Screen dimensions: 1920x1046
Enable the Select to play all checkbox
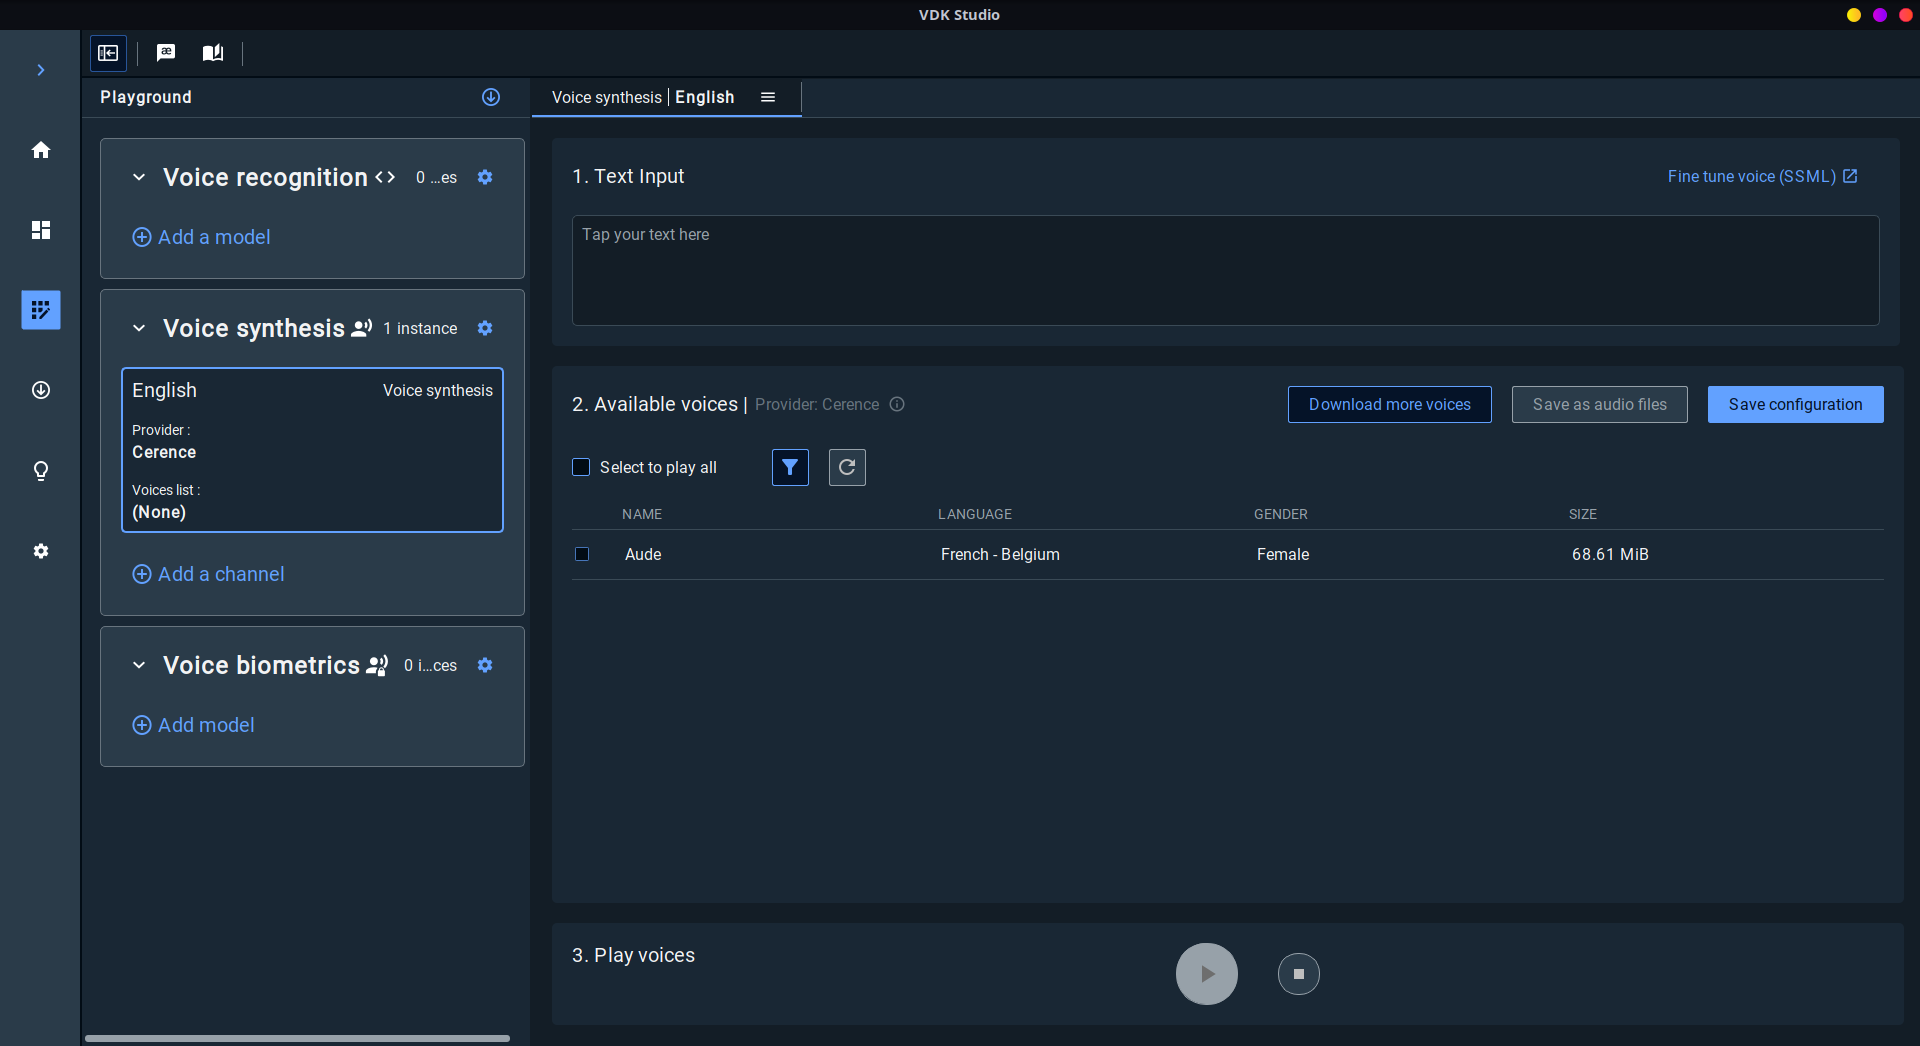click(581, 467)
